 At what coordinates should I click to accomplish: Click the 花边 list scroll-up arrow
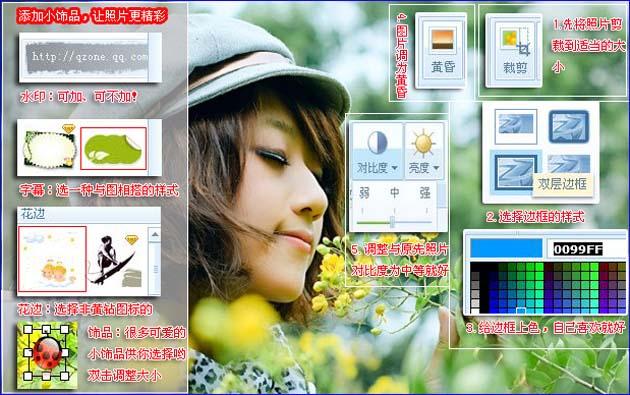tap(155, 234)
